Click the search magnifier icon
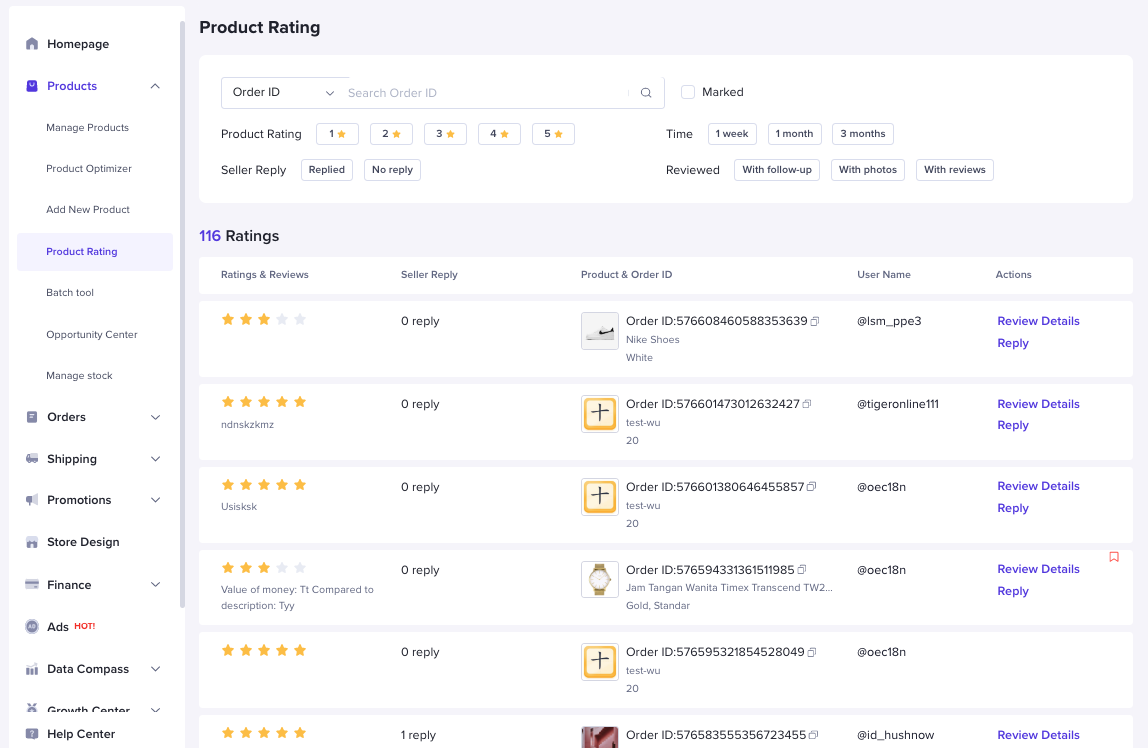The image size is (1148, 748). coord(646,93)
